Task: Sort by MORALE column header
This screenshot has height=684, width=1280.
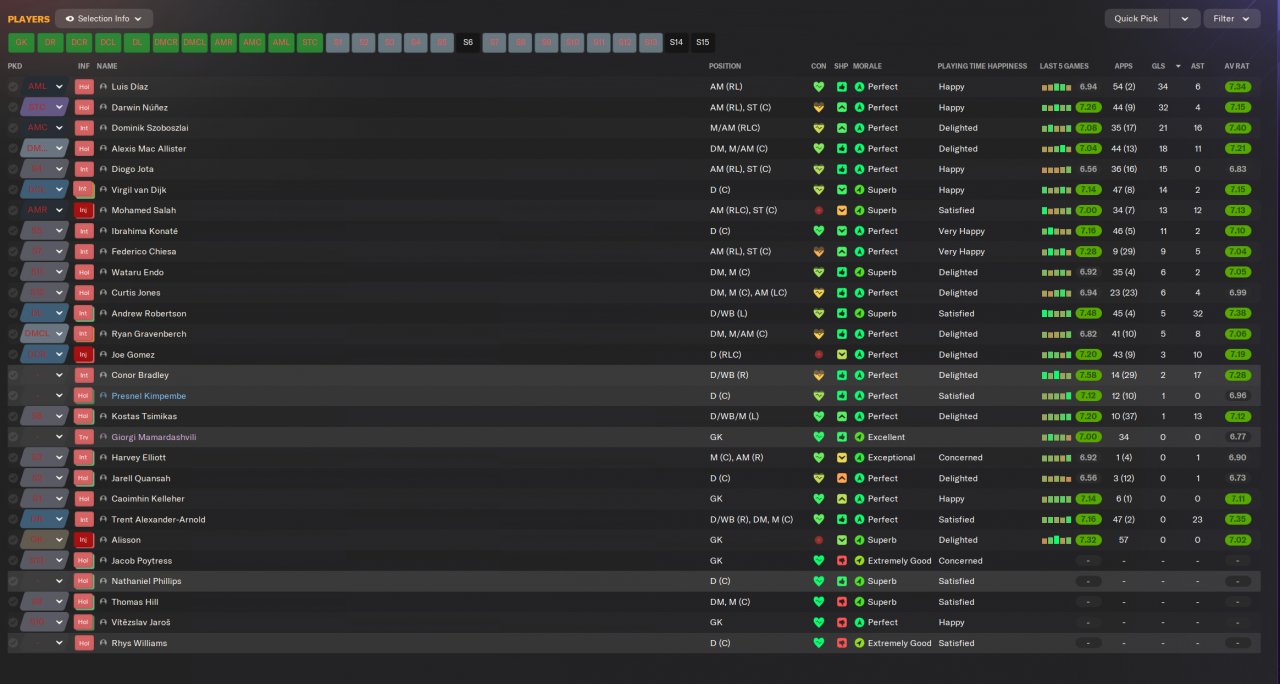Action: point(867,66)
